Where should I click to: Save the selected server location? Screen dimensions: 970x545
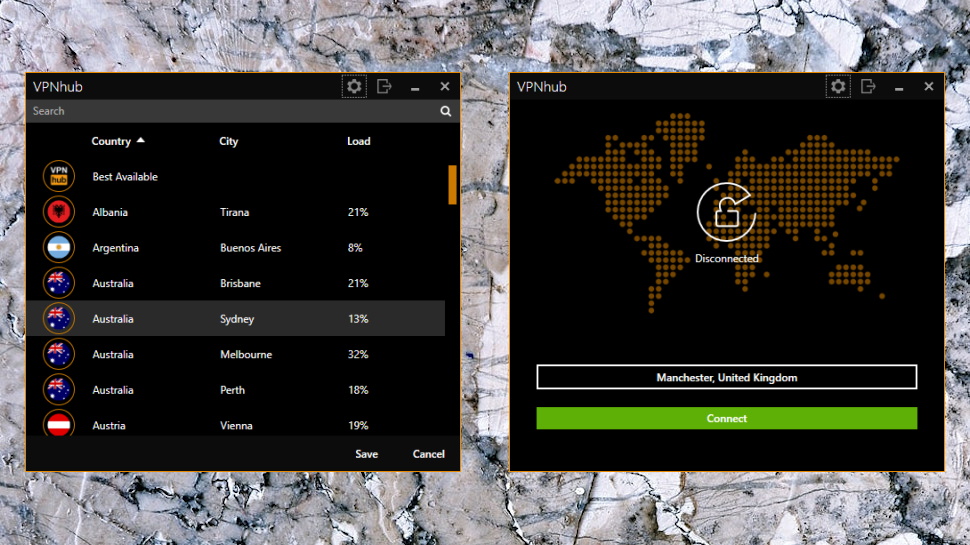click(x=366, y=454)
